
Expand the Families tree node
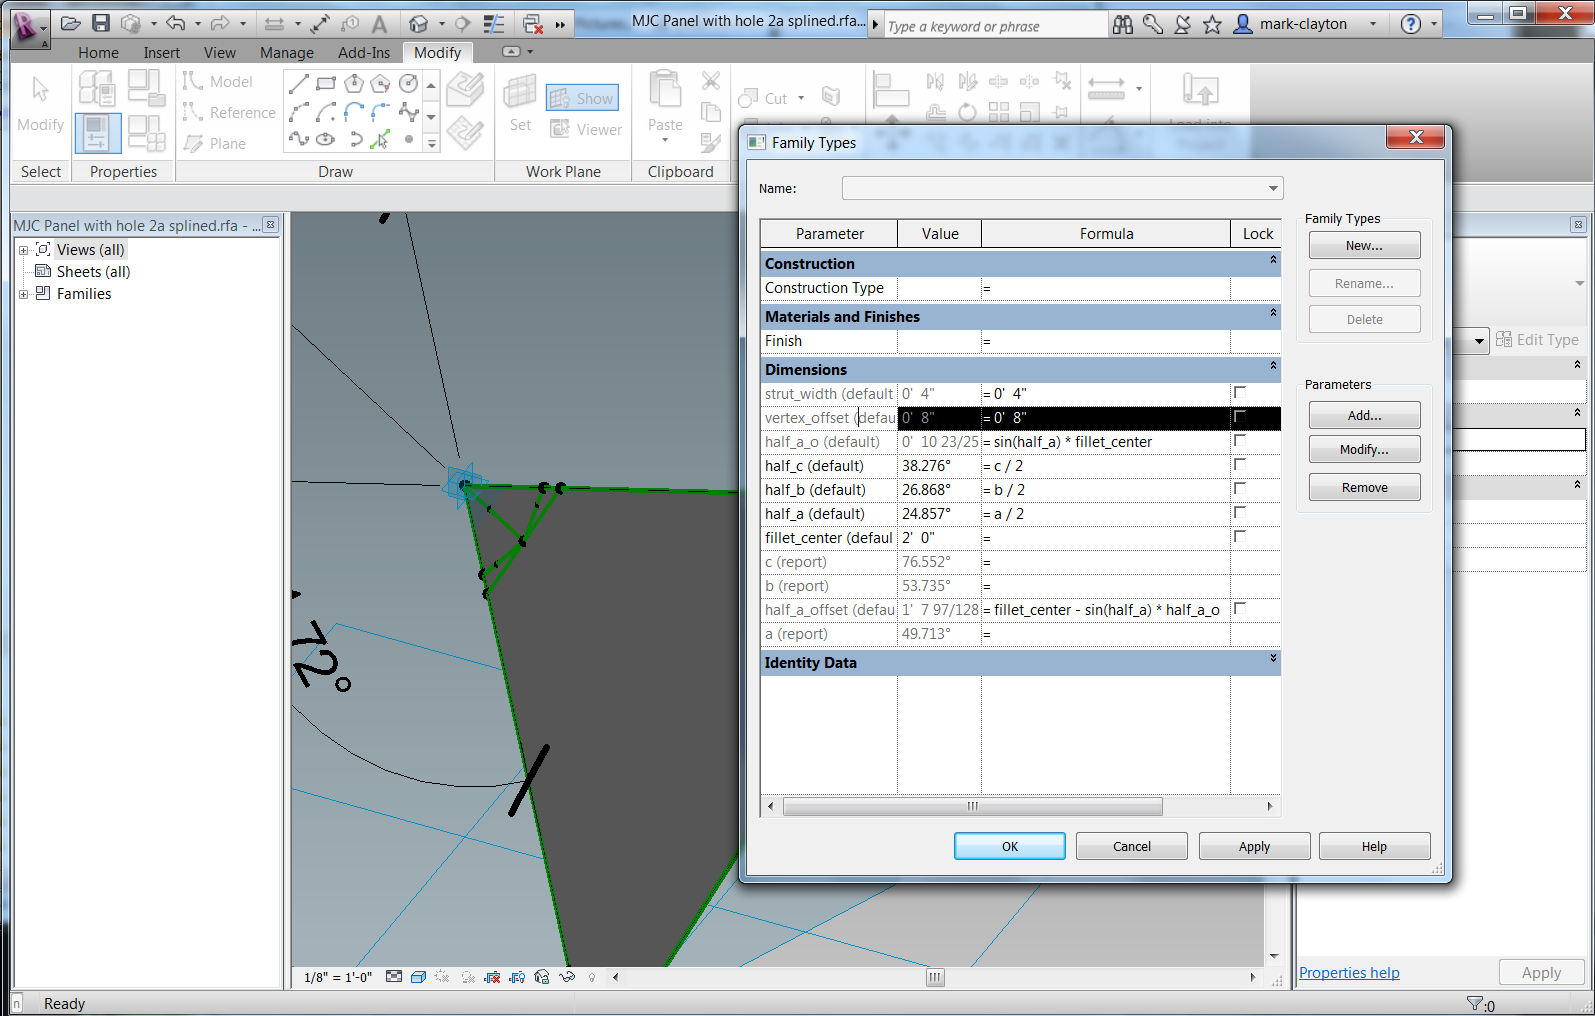tap(23, 294)
